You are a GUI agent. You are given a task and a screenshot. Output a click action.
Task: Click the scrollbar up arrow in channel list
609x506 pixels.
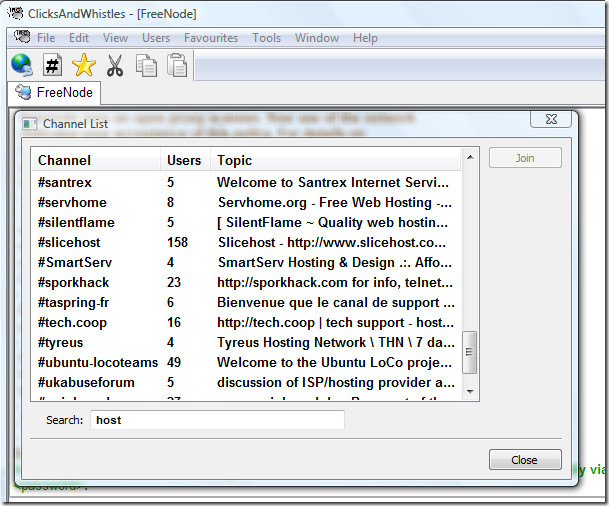click(470, 157)
